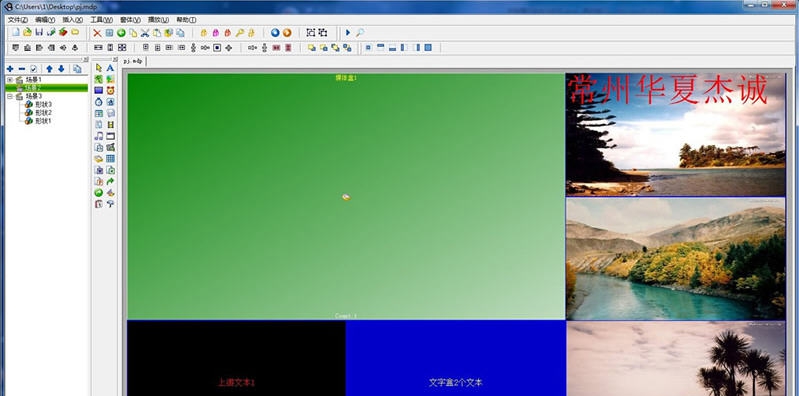
Task: Click the align top layout icon
Action: (x=380, y=47)
